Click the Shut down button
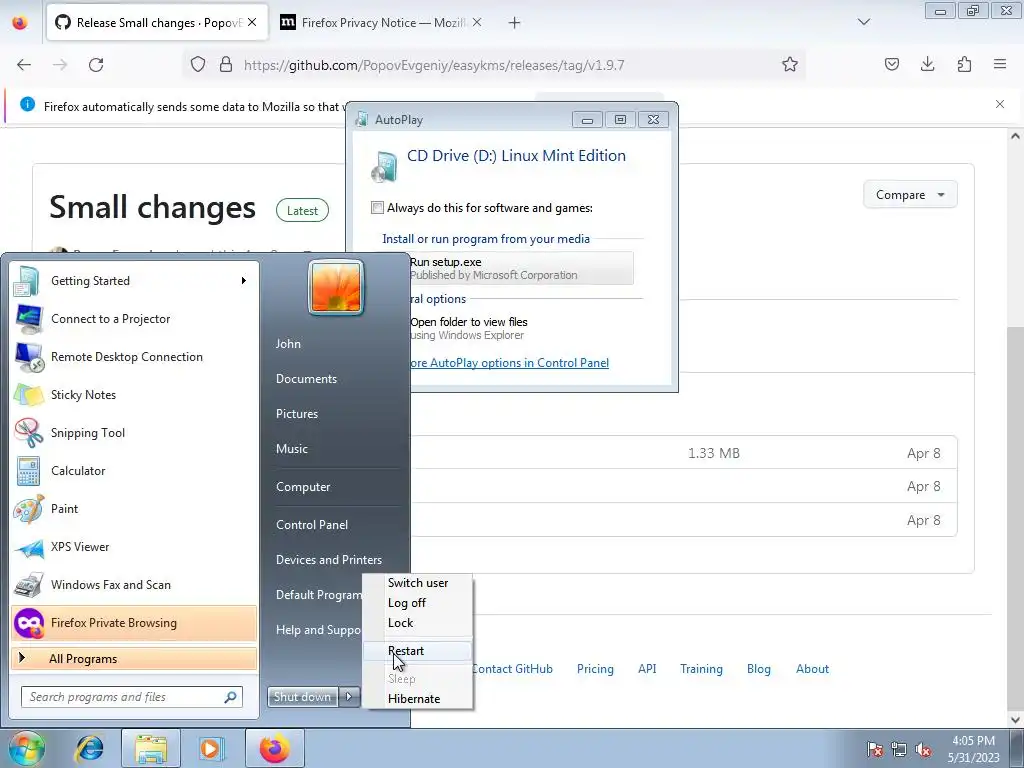This screenshot has height=768, width=1024. tap(302, 697)
